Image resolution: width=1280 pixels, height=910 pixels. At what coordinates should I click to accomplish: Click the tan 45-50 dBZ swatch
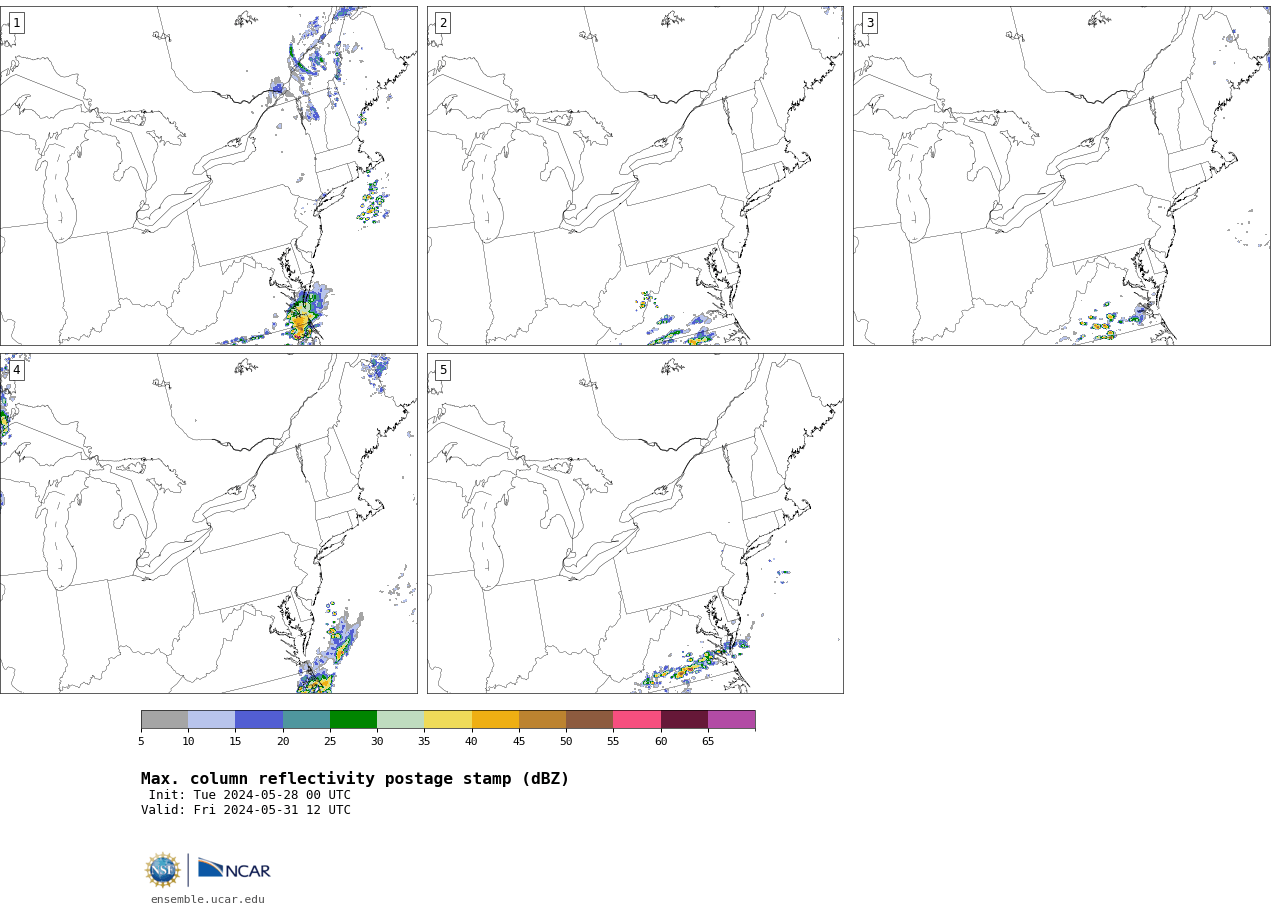pos(542,720)
